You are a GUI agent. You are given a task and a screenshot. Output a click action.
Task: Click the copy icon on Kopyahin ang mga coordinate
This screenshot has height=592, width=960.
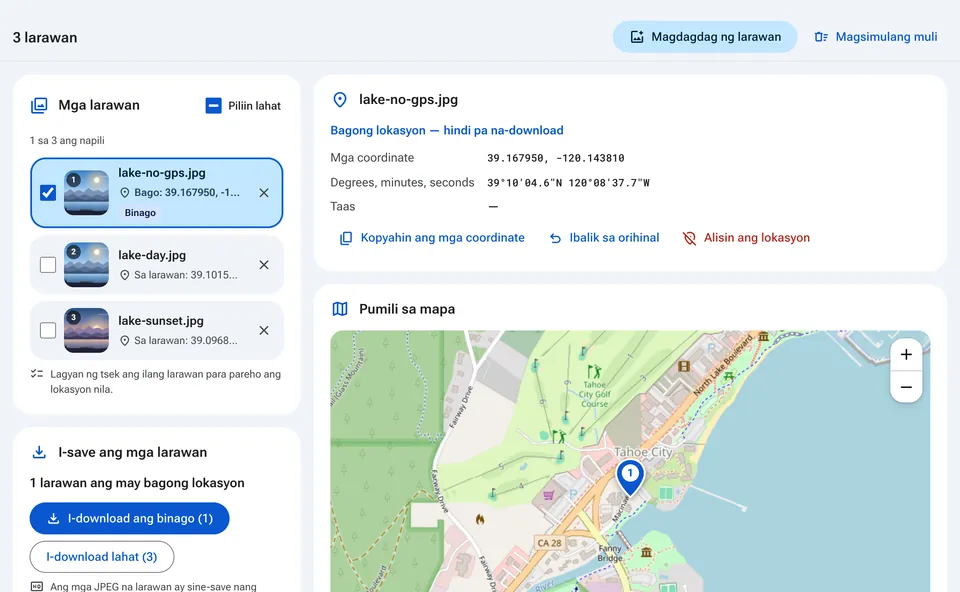coord(346,238)
